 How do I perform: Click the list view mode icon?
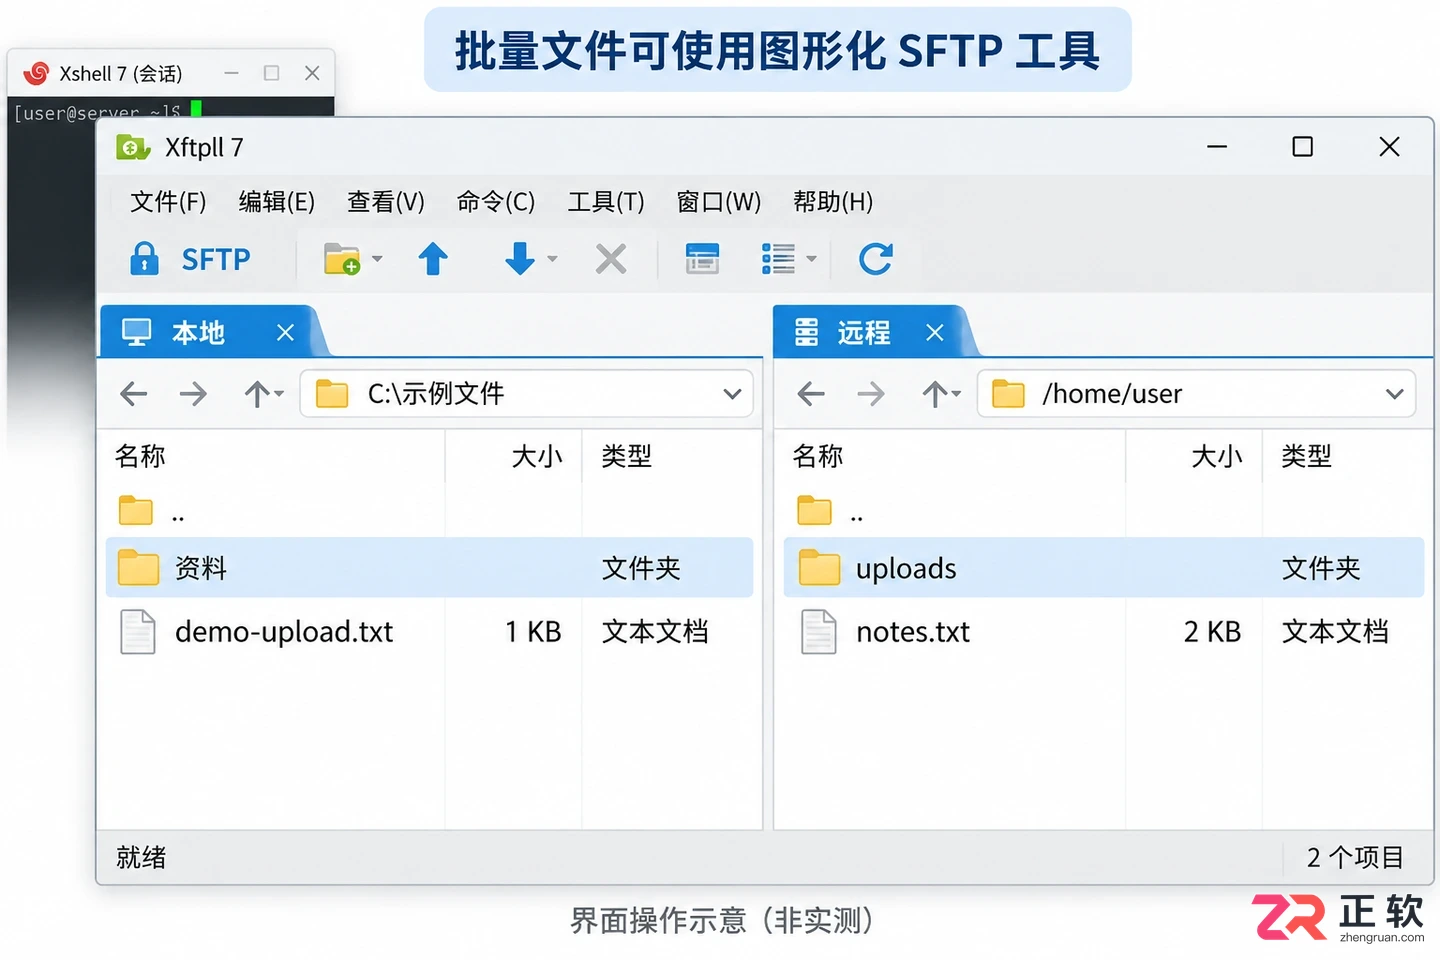click(x=778, y=259)
